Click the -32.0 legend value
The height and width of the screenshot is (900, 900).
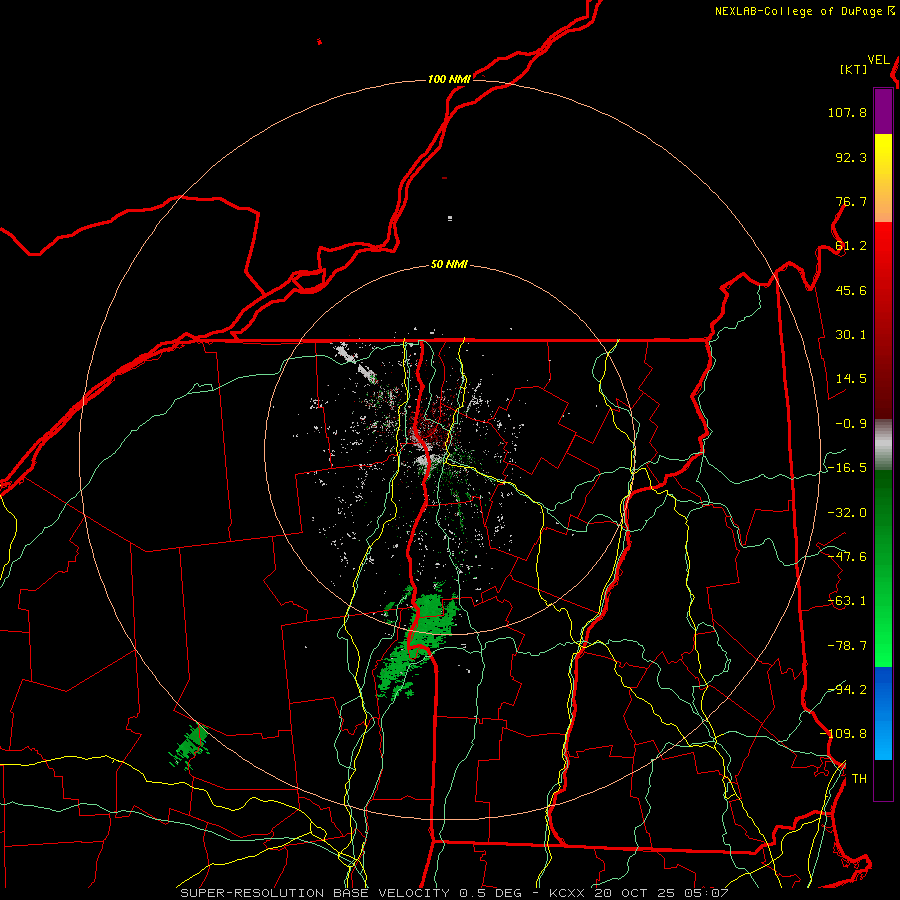pos(847,513)
